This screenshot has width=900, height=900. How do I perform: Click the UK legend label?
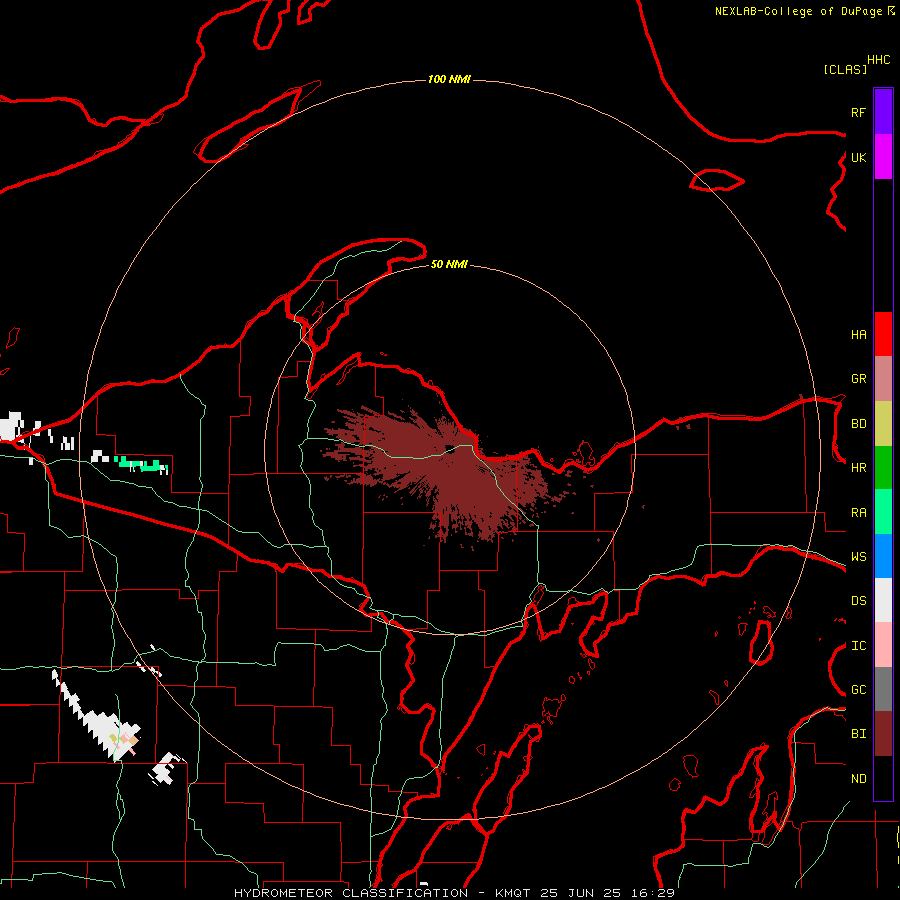coord(858,157)
